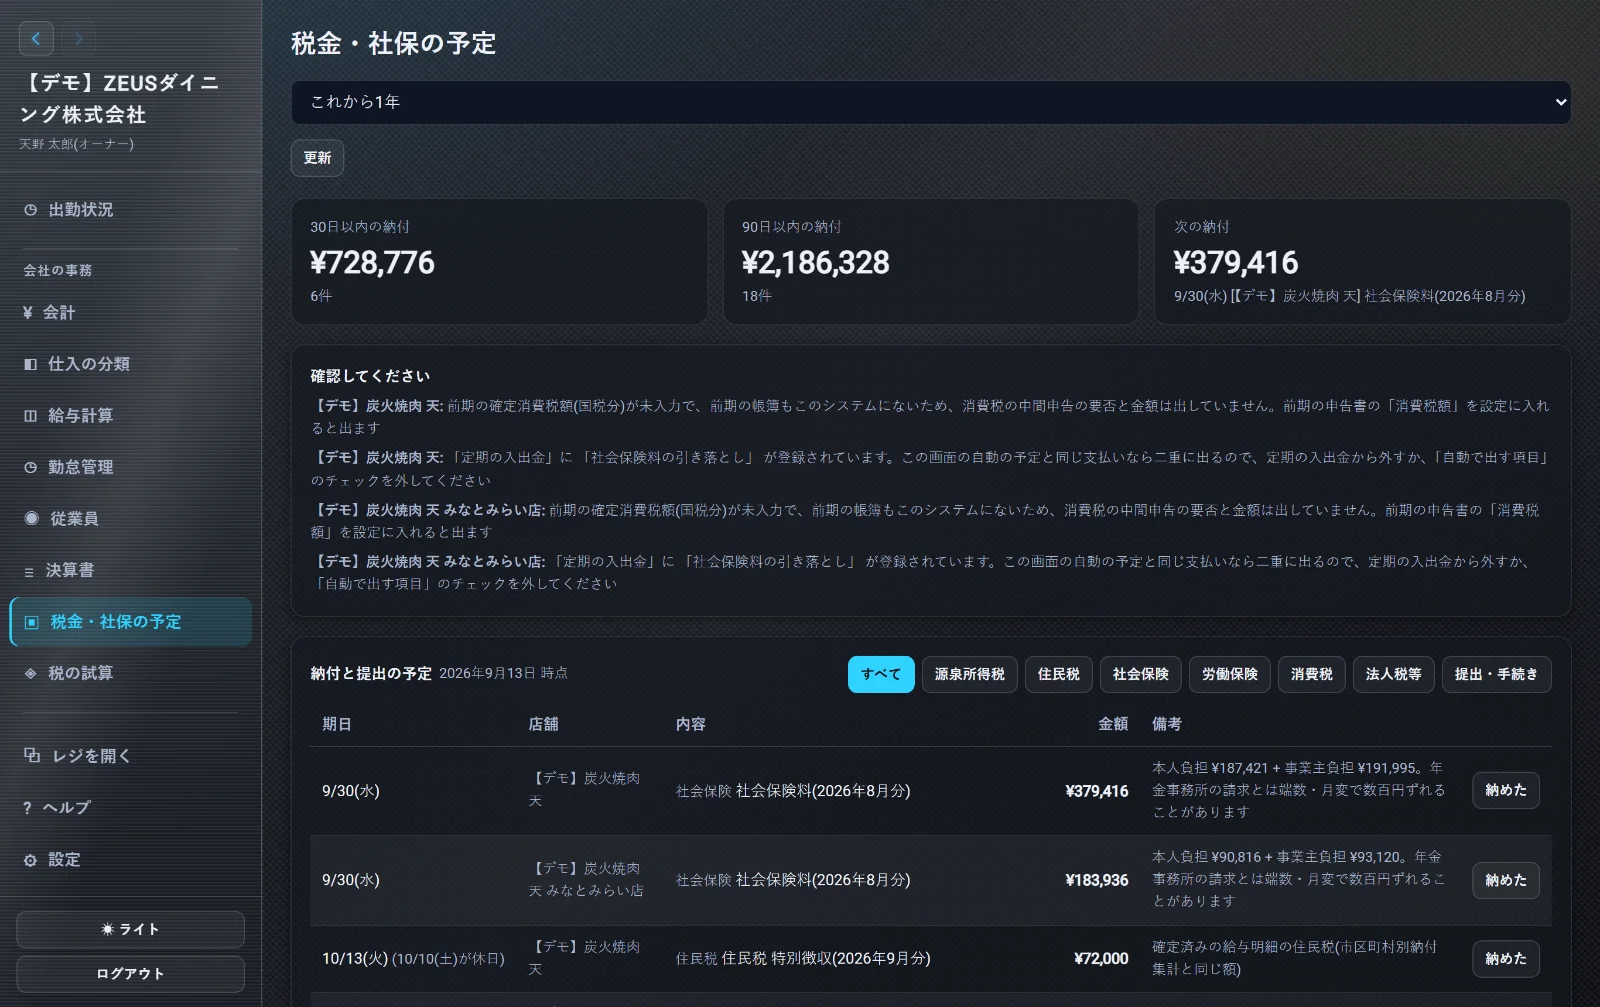Screen dimensions: 1600x1007
Task: Click the icon beside 税金・社保の予定
Action: click(x=31, y=622)
